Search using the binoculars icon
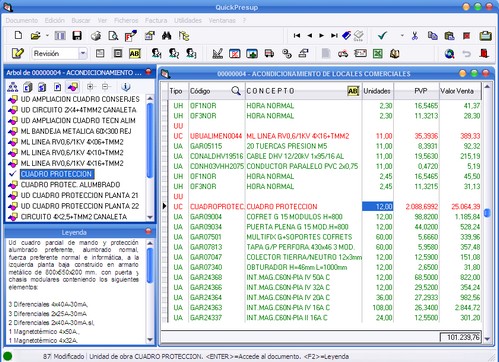499x362 pixels. [x=166, y=35]
